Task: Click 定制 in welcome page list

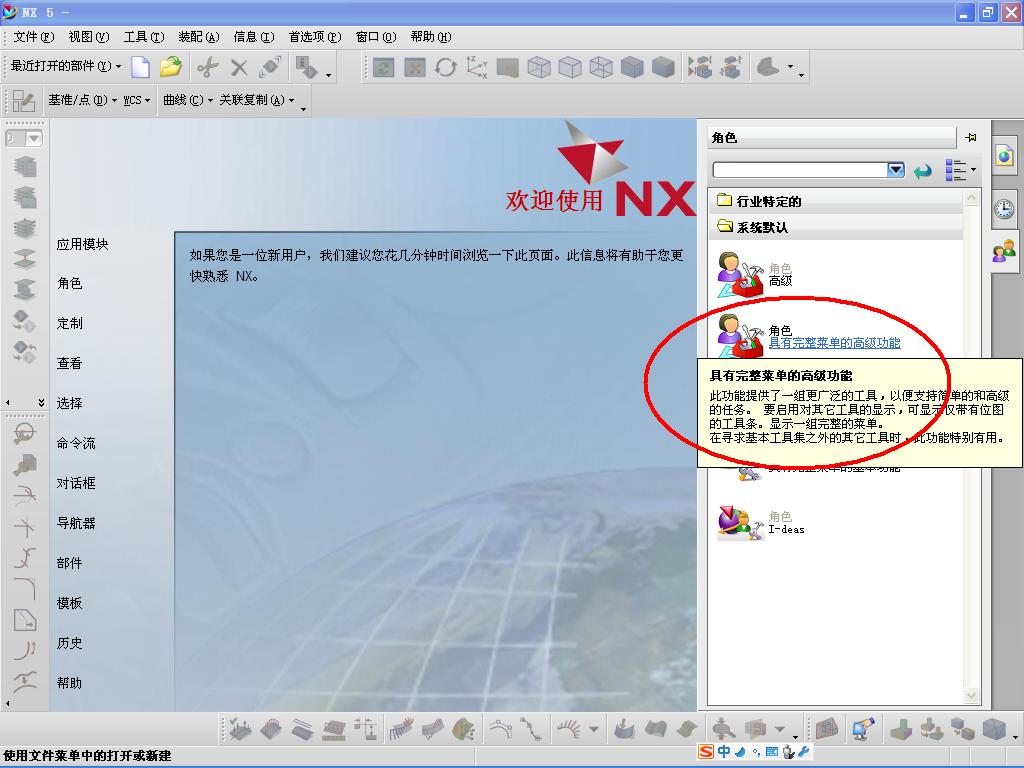Action: pyautogui.click(x=69, y=323)
